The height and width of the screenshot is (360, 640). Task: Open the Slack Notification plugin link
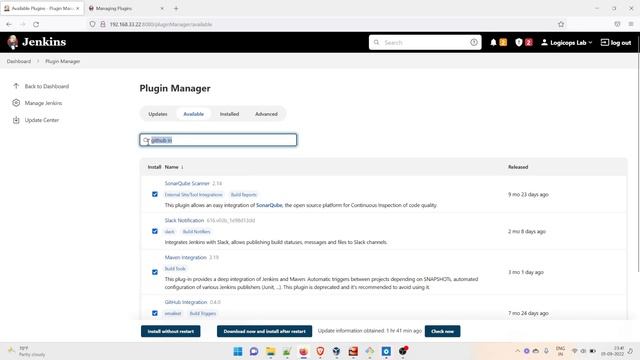tap(184, 220)
